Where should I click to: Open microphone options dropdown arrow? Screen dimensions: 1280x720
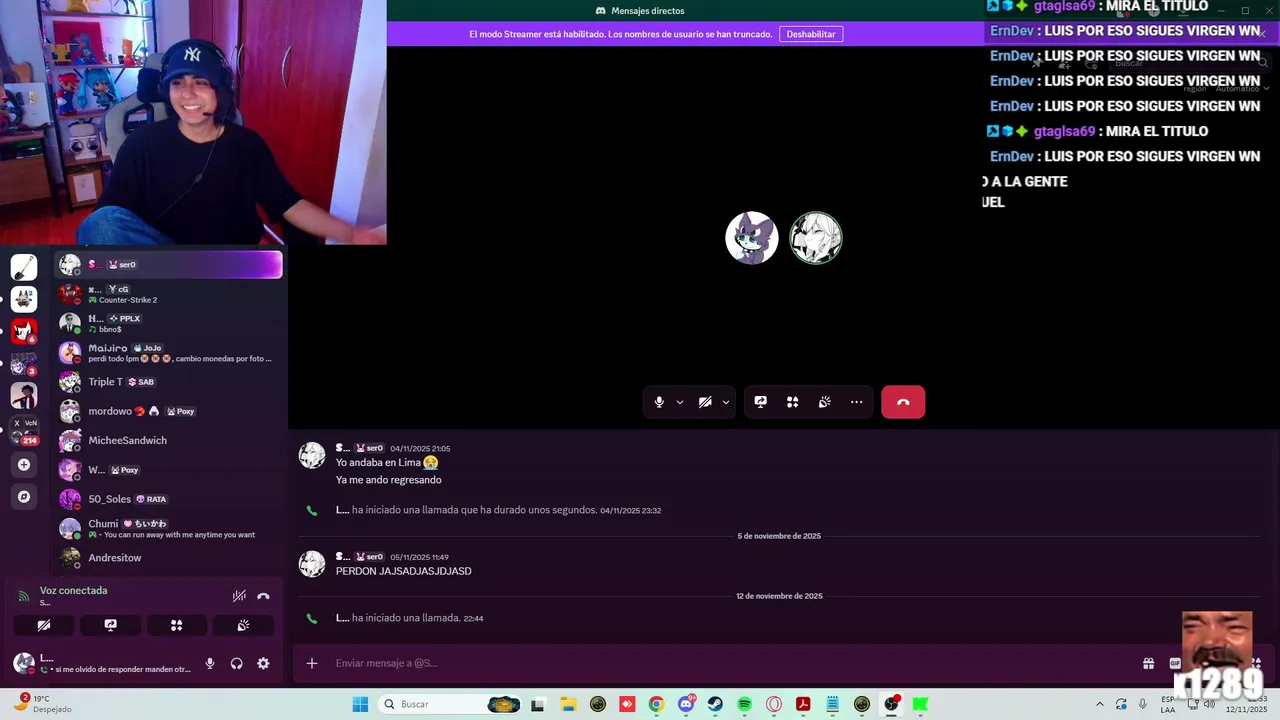pyautogui.click(x=680, y=402)
